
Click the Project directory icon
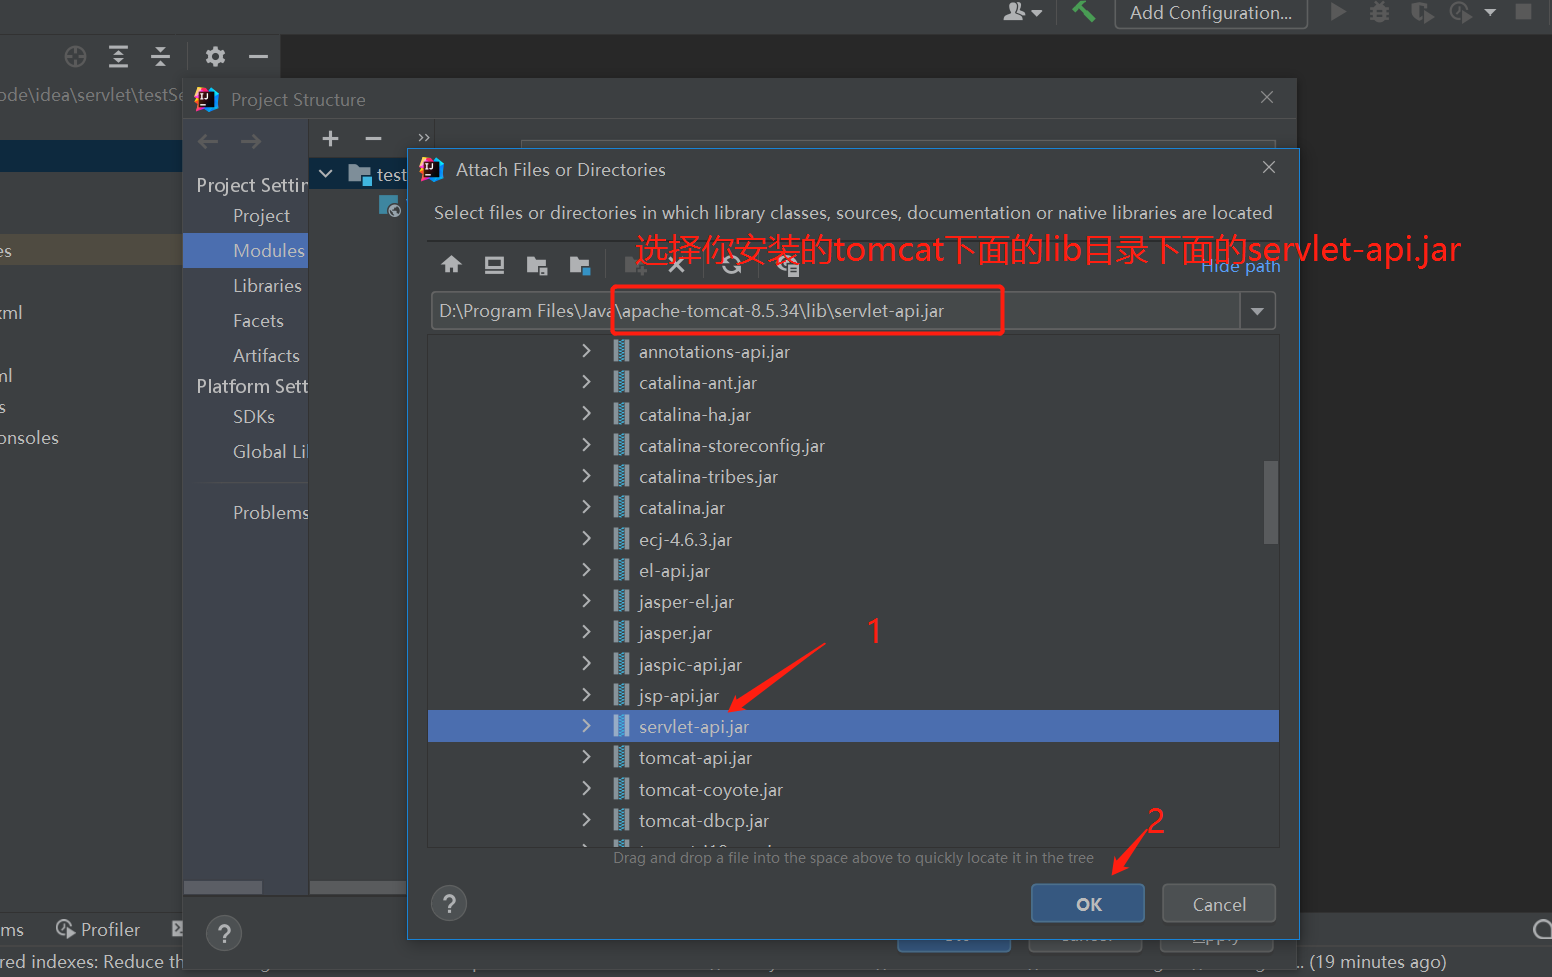tap(537, 265)
